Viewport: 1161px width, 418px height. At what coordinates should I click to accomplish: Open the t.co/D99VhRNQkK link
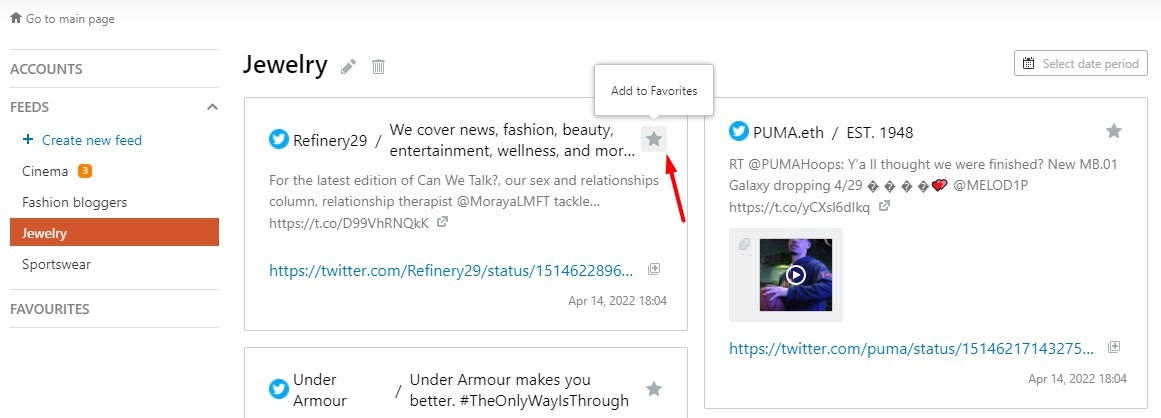[349, 222]
